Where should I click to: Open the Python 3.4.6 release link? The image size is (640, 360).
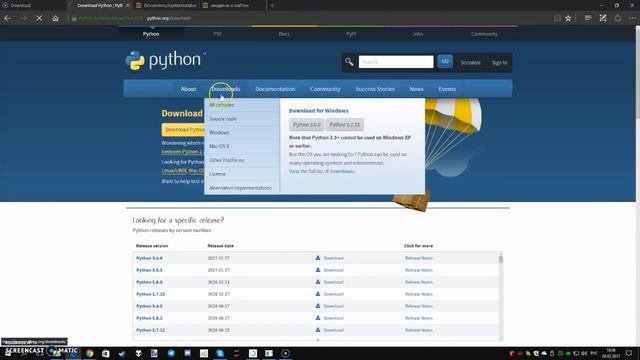pos(149,258)
